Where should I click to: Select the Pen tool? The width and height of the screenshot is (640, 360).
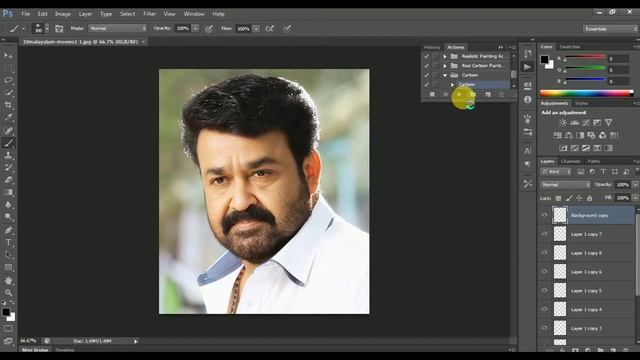(8, 230)
